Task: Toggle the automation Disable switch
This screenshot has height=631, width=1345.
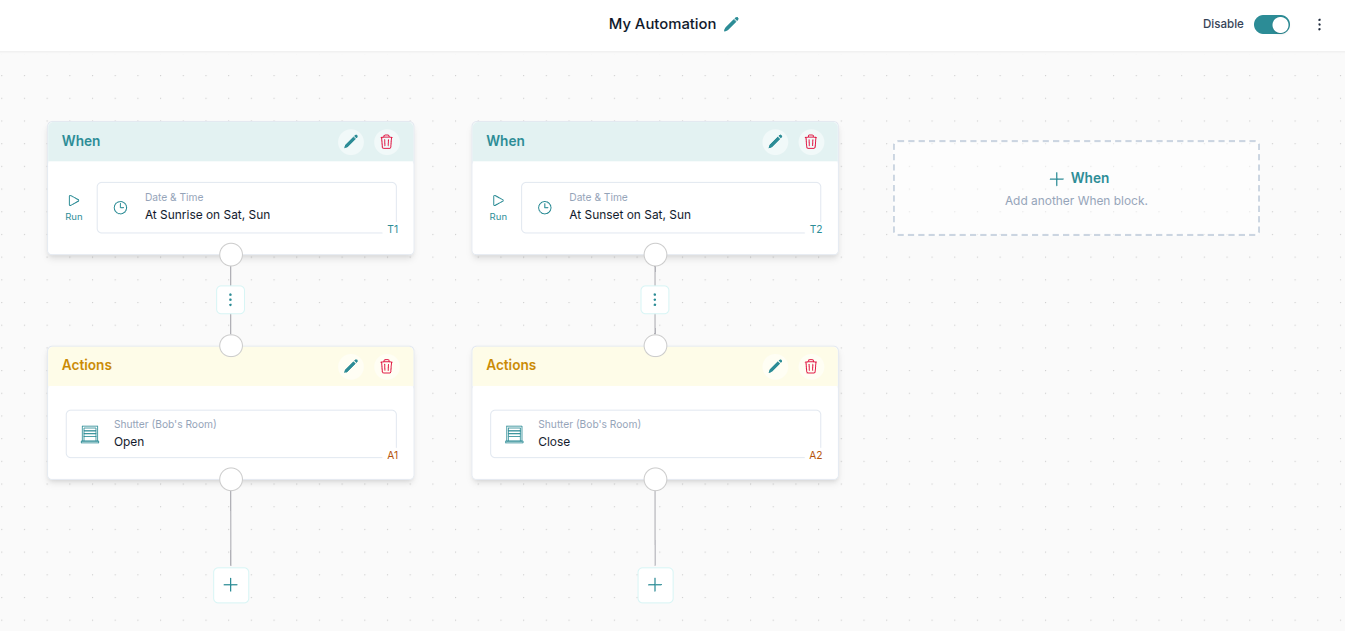Action: tap(1271, 25)
